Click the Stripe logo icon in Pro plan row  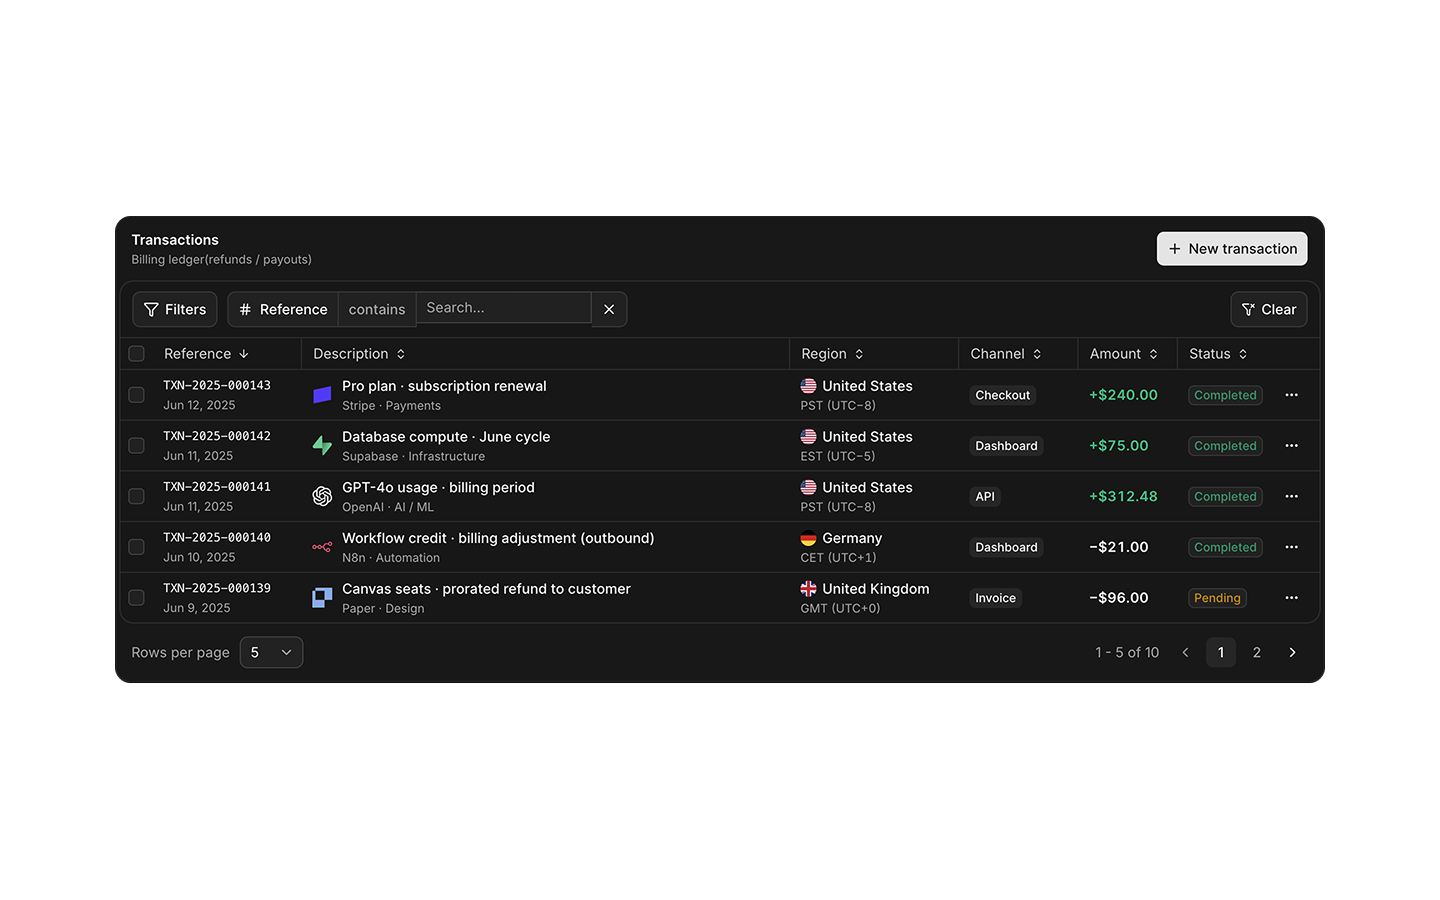click(x=322, y=395)
